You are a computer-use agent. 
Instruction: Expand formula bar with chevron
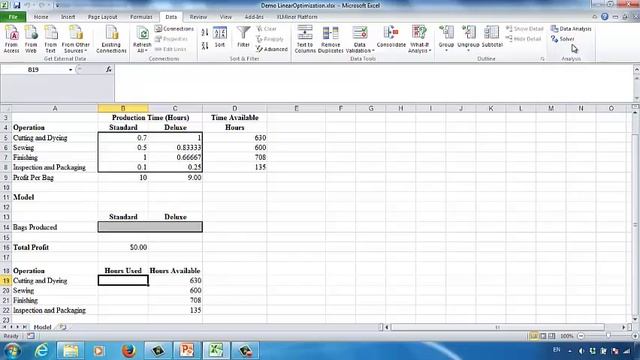pos(636,70)
